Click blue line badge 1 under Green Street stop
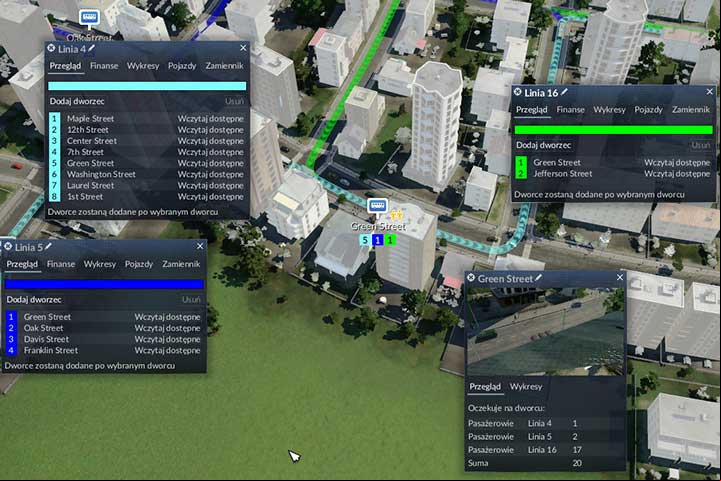 [378, 240]
